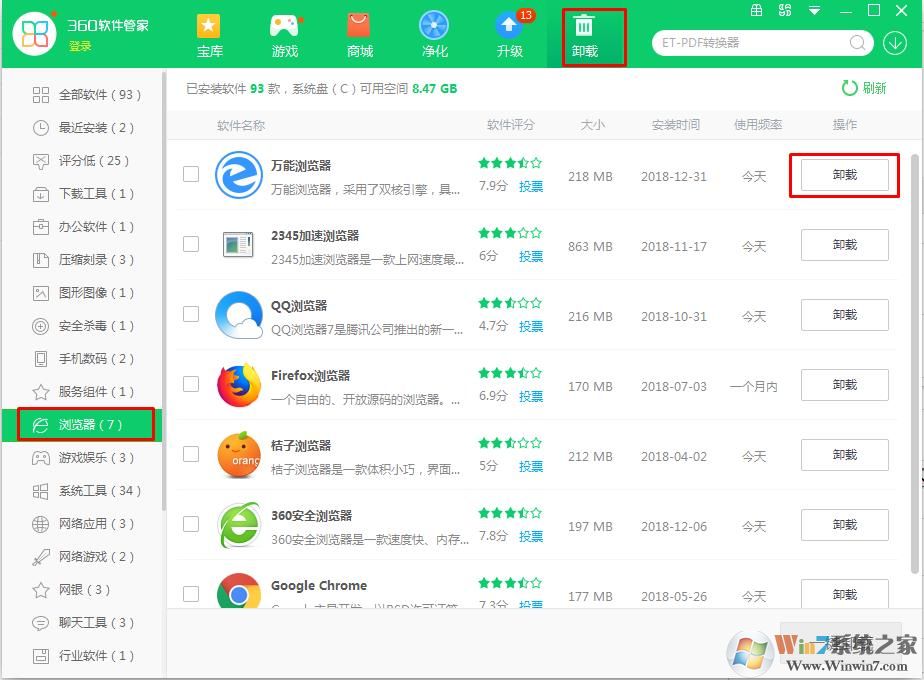This screenshot has width=924, height=680.
Task: Check the box for 万能浏览器
Action: pos(191,174)
